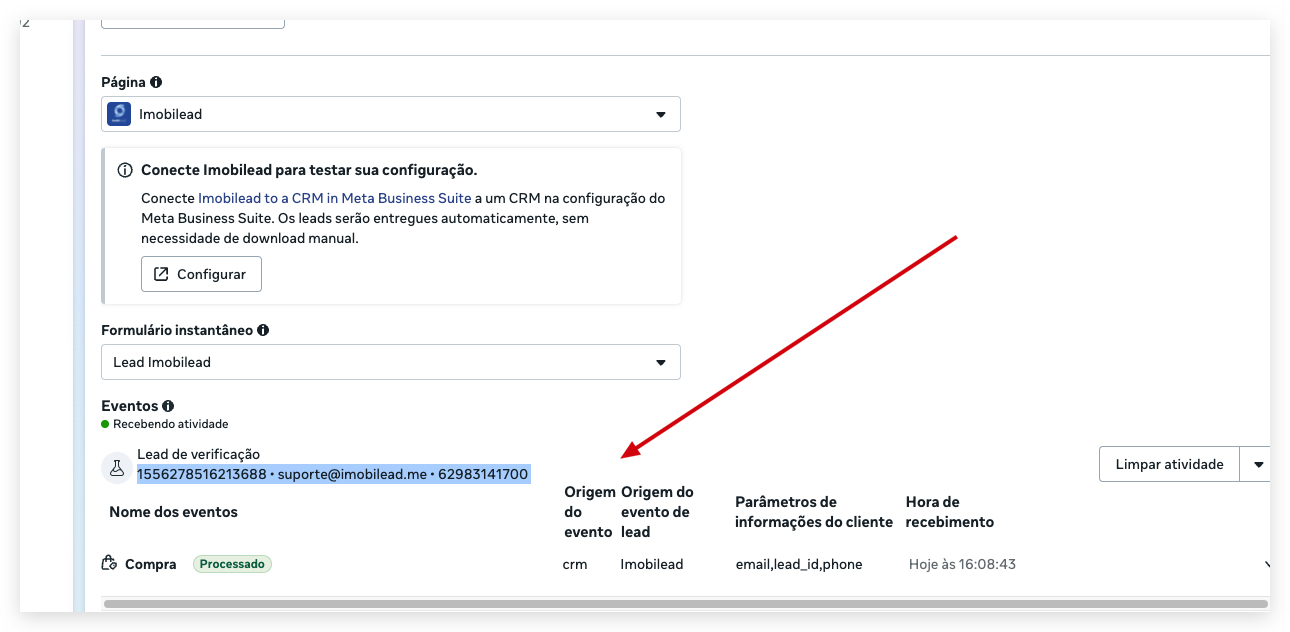The height and width of the screenshot is (632, 1290).
Task: Click the Parâmetros de informações do cliente header
Action: [x=814, y=512]
